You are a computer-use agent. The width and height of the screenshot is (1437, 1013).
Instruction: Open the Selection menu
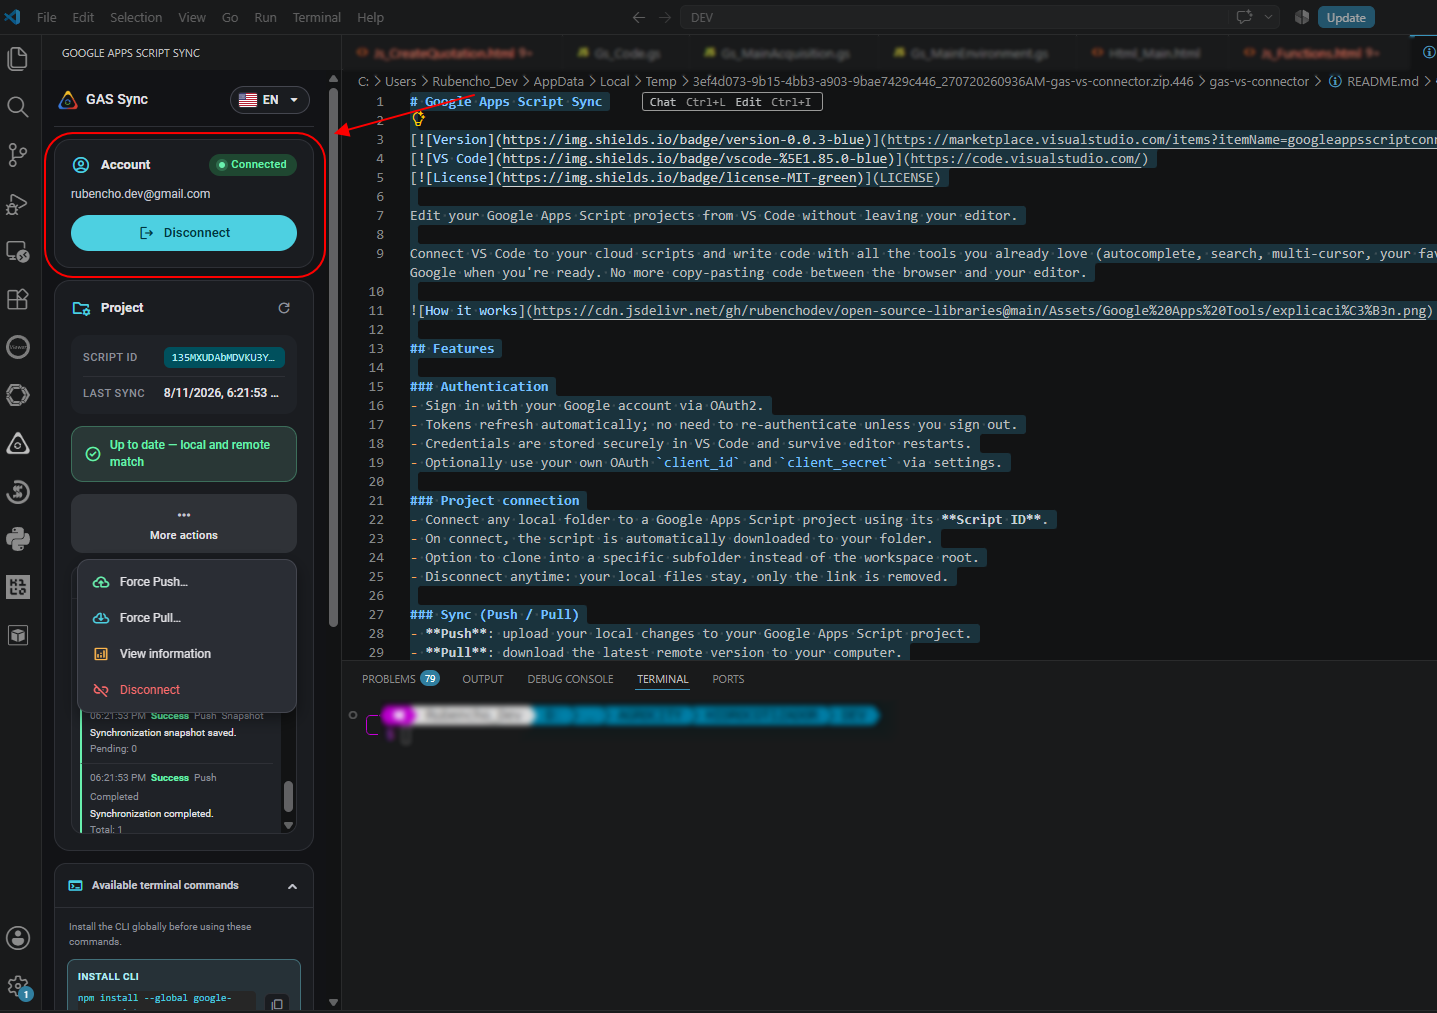click(136, 17)
